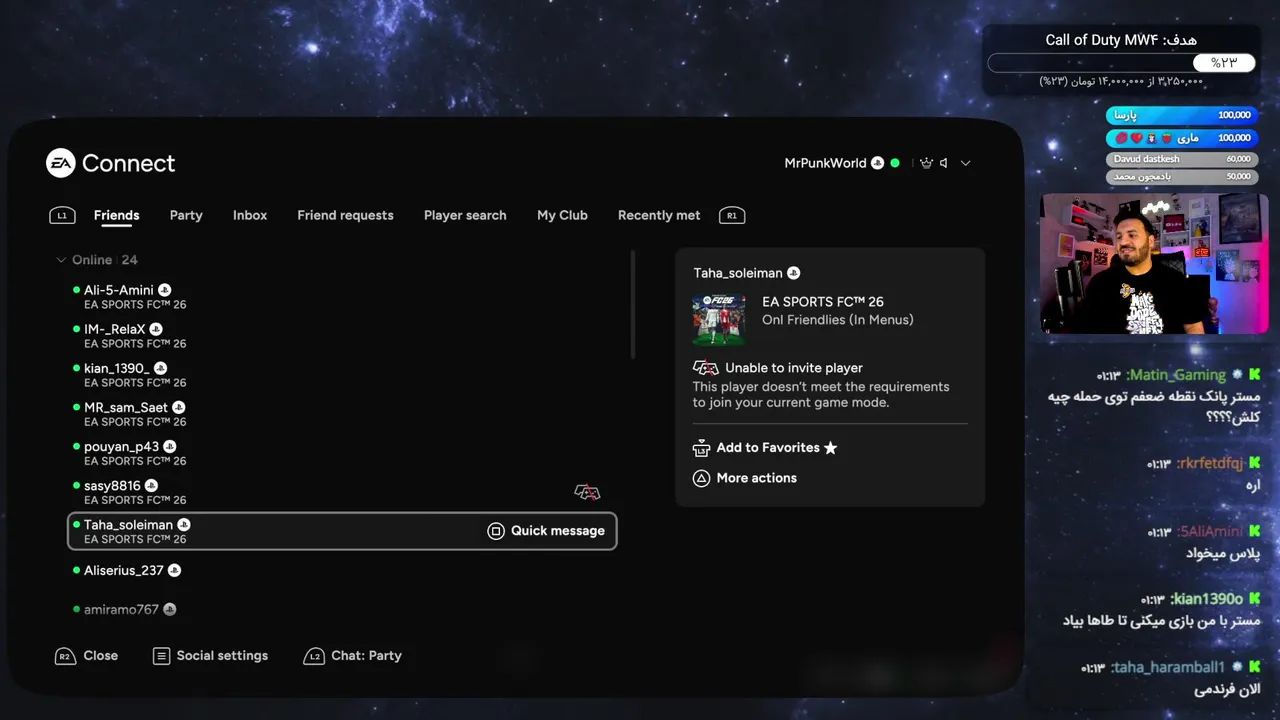Click the PlayStation badge next to kian_1390_
Viewport: 1280px width, 720px height.
coord(161,368)
